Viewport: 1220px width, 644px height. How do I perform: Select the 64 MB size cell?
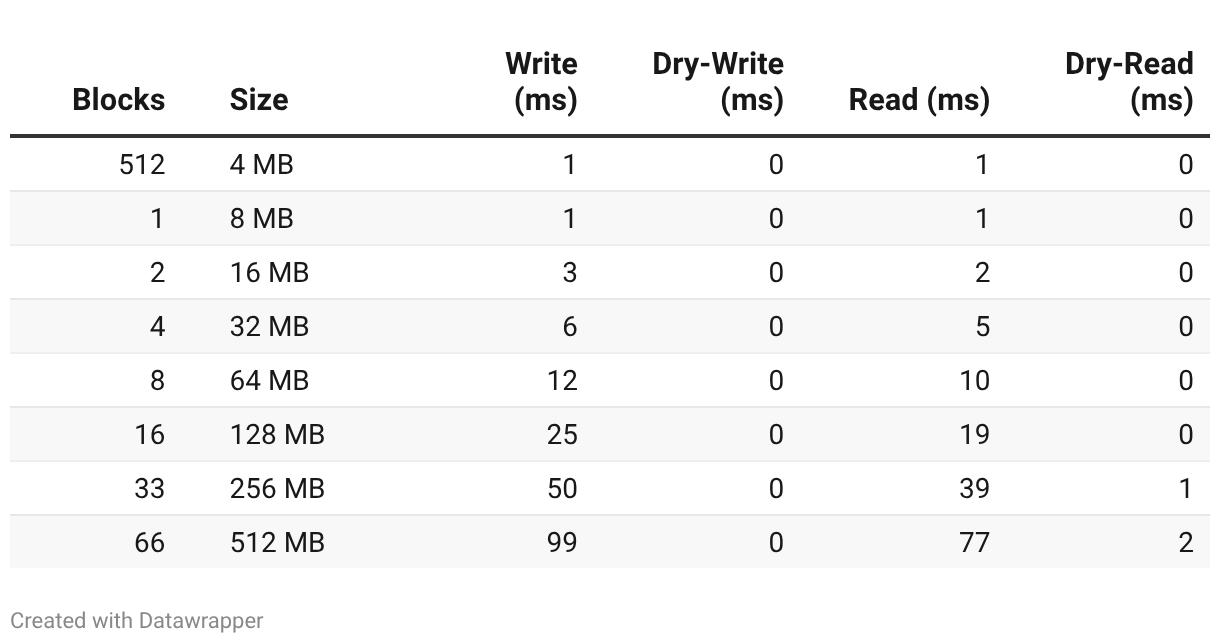pos(270,380)
